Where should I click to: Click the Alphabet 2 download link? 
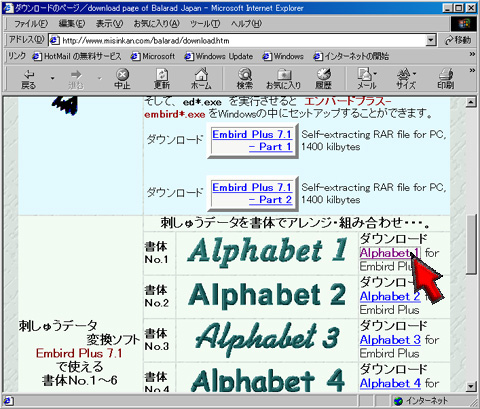click(390, 296)
